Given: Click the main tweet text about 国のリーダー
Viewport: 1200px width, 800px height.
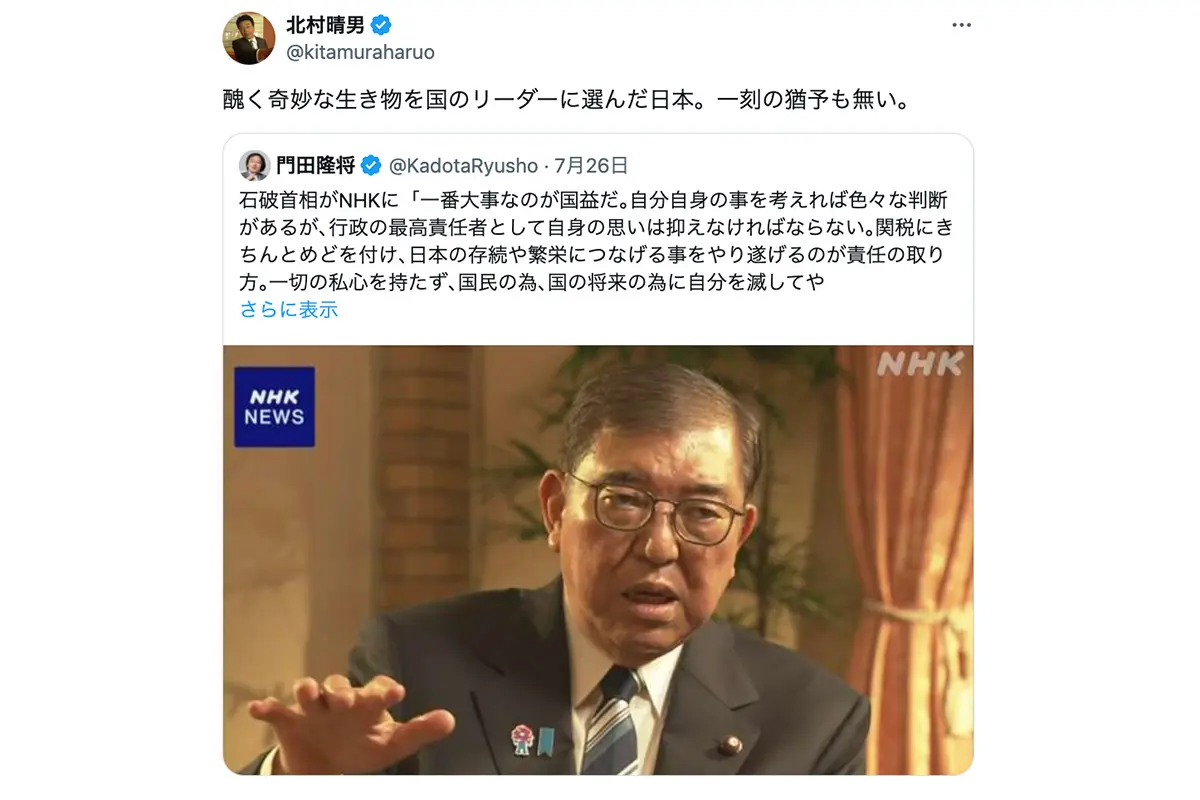Looking at the screenshot, I should [565, 101].
